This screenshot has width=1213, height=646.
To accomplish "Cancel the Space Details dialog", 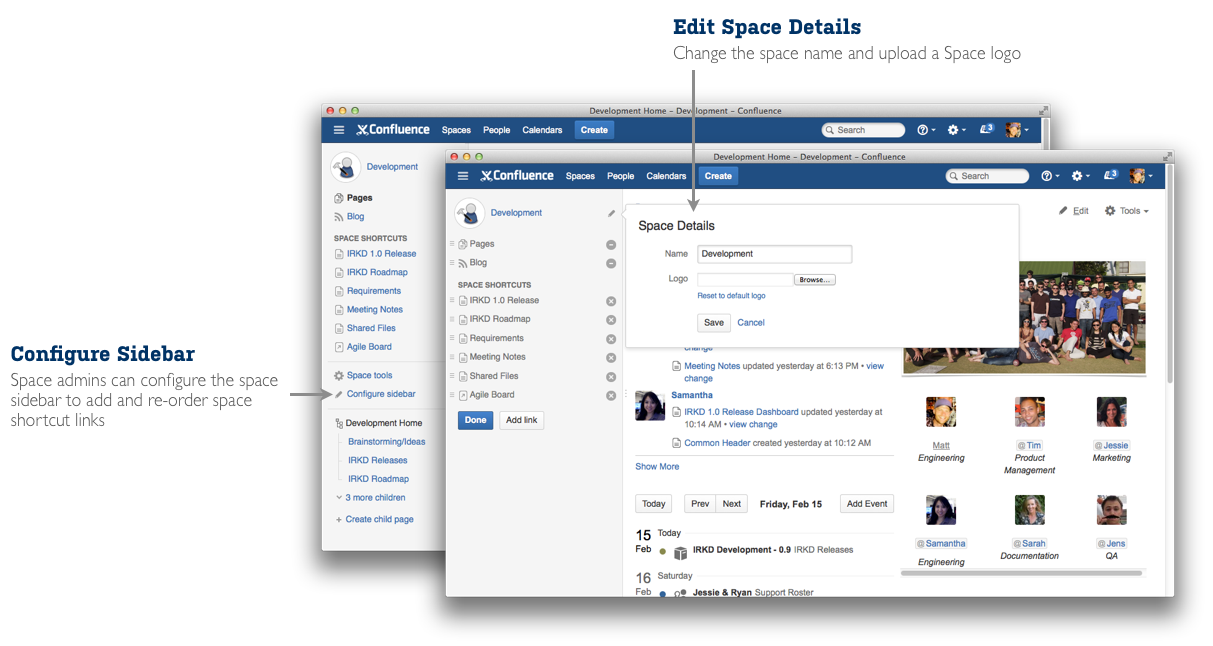I will pos(751,323).
